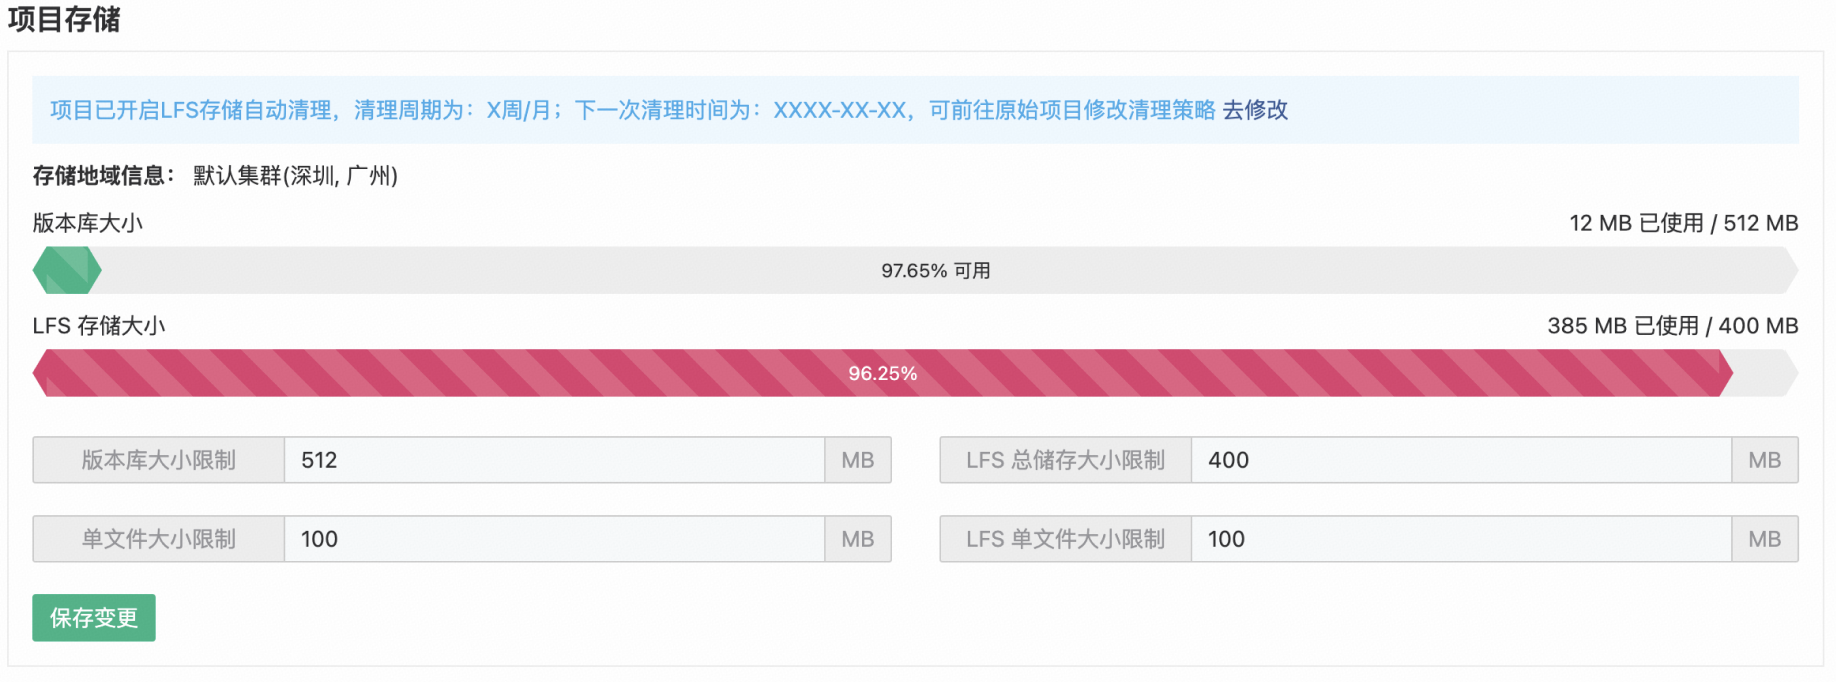
Task: Click the gray LFS 单文件大小限制 label box
Action: [x=1065, y=539]
